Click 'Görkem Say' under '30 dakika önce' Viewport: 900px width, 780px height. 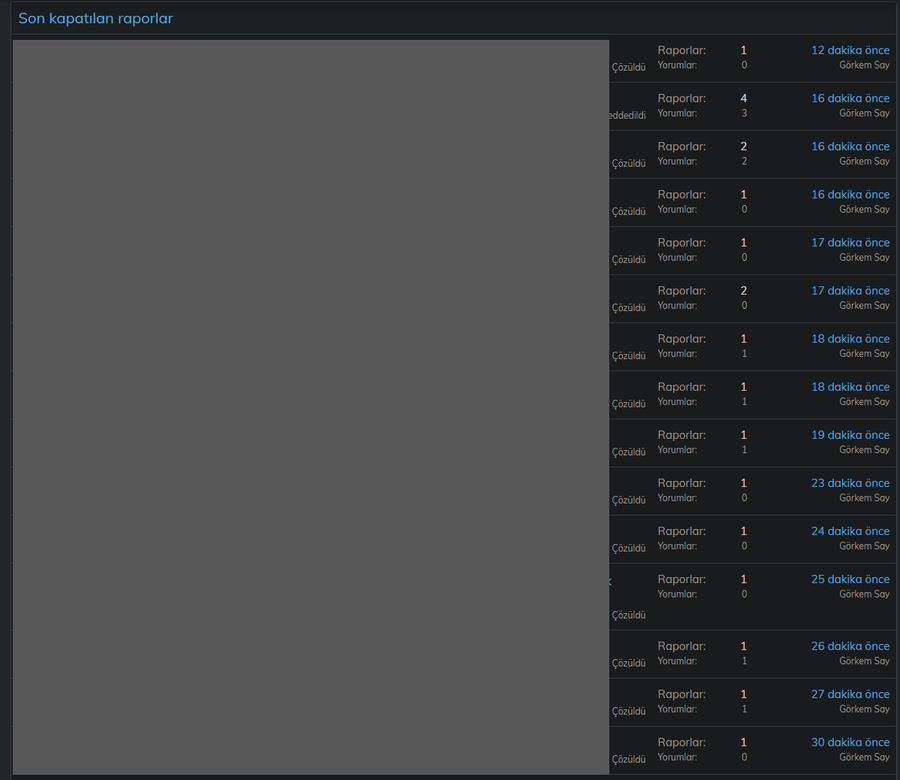(864, 758)
